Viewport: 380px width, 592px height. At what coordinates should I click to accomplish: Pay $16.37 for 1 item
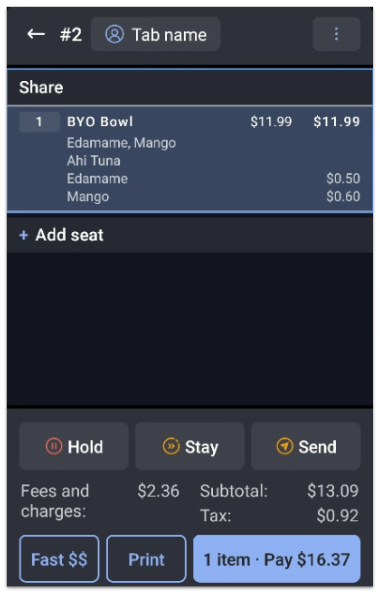277,559
